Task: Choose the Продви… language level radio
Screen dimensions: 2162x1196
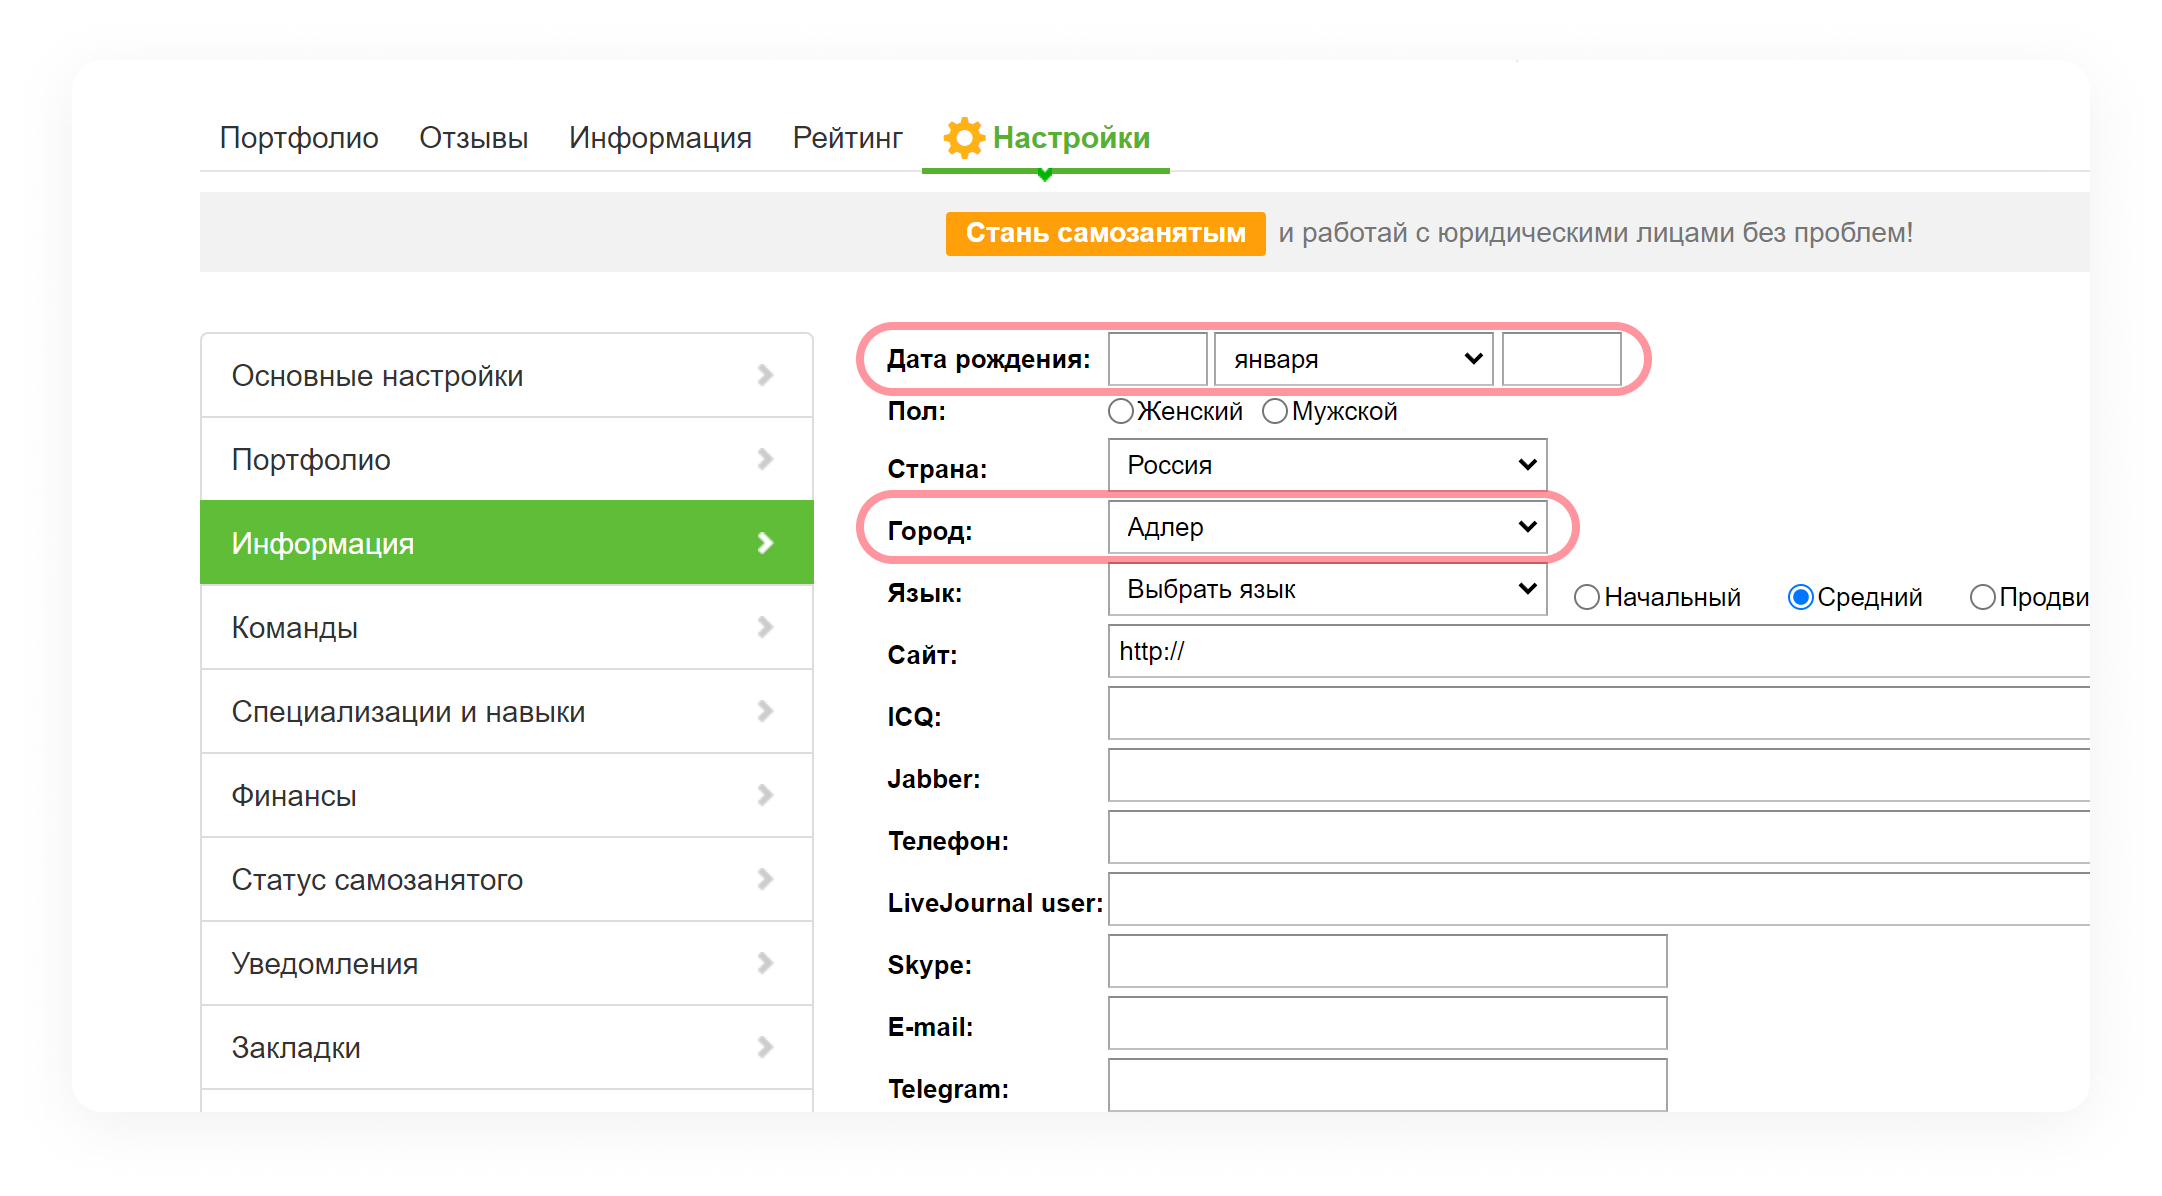Action: (1983, 597)
